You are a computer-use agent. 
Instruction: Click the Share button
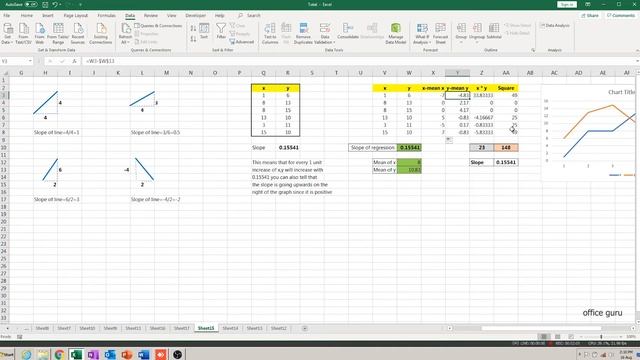click(x=590, y=16)
